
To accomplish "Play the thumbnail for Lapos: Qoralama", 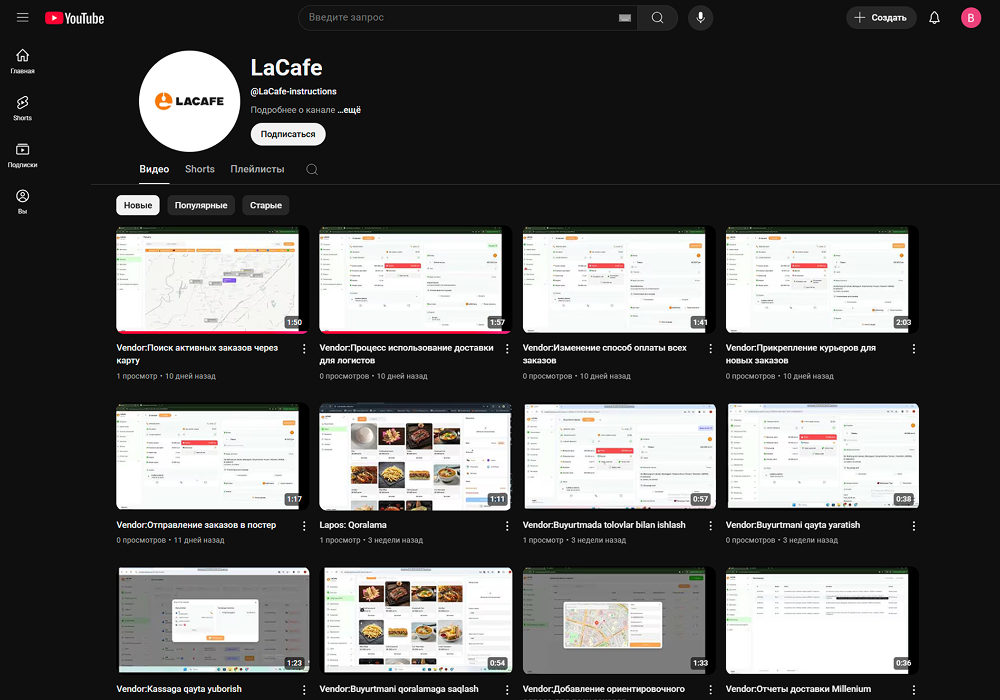I will [x=416, y=456].
